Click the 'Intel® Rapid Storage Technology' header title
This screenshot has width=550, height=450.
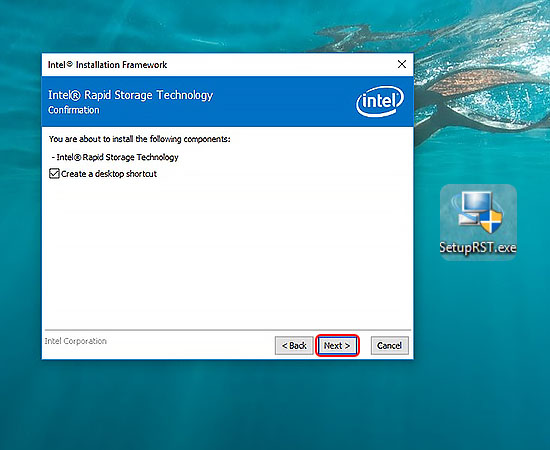click(130, 95)
